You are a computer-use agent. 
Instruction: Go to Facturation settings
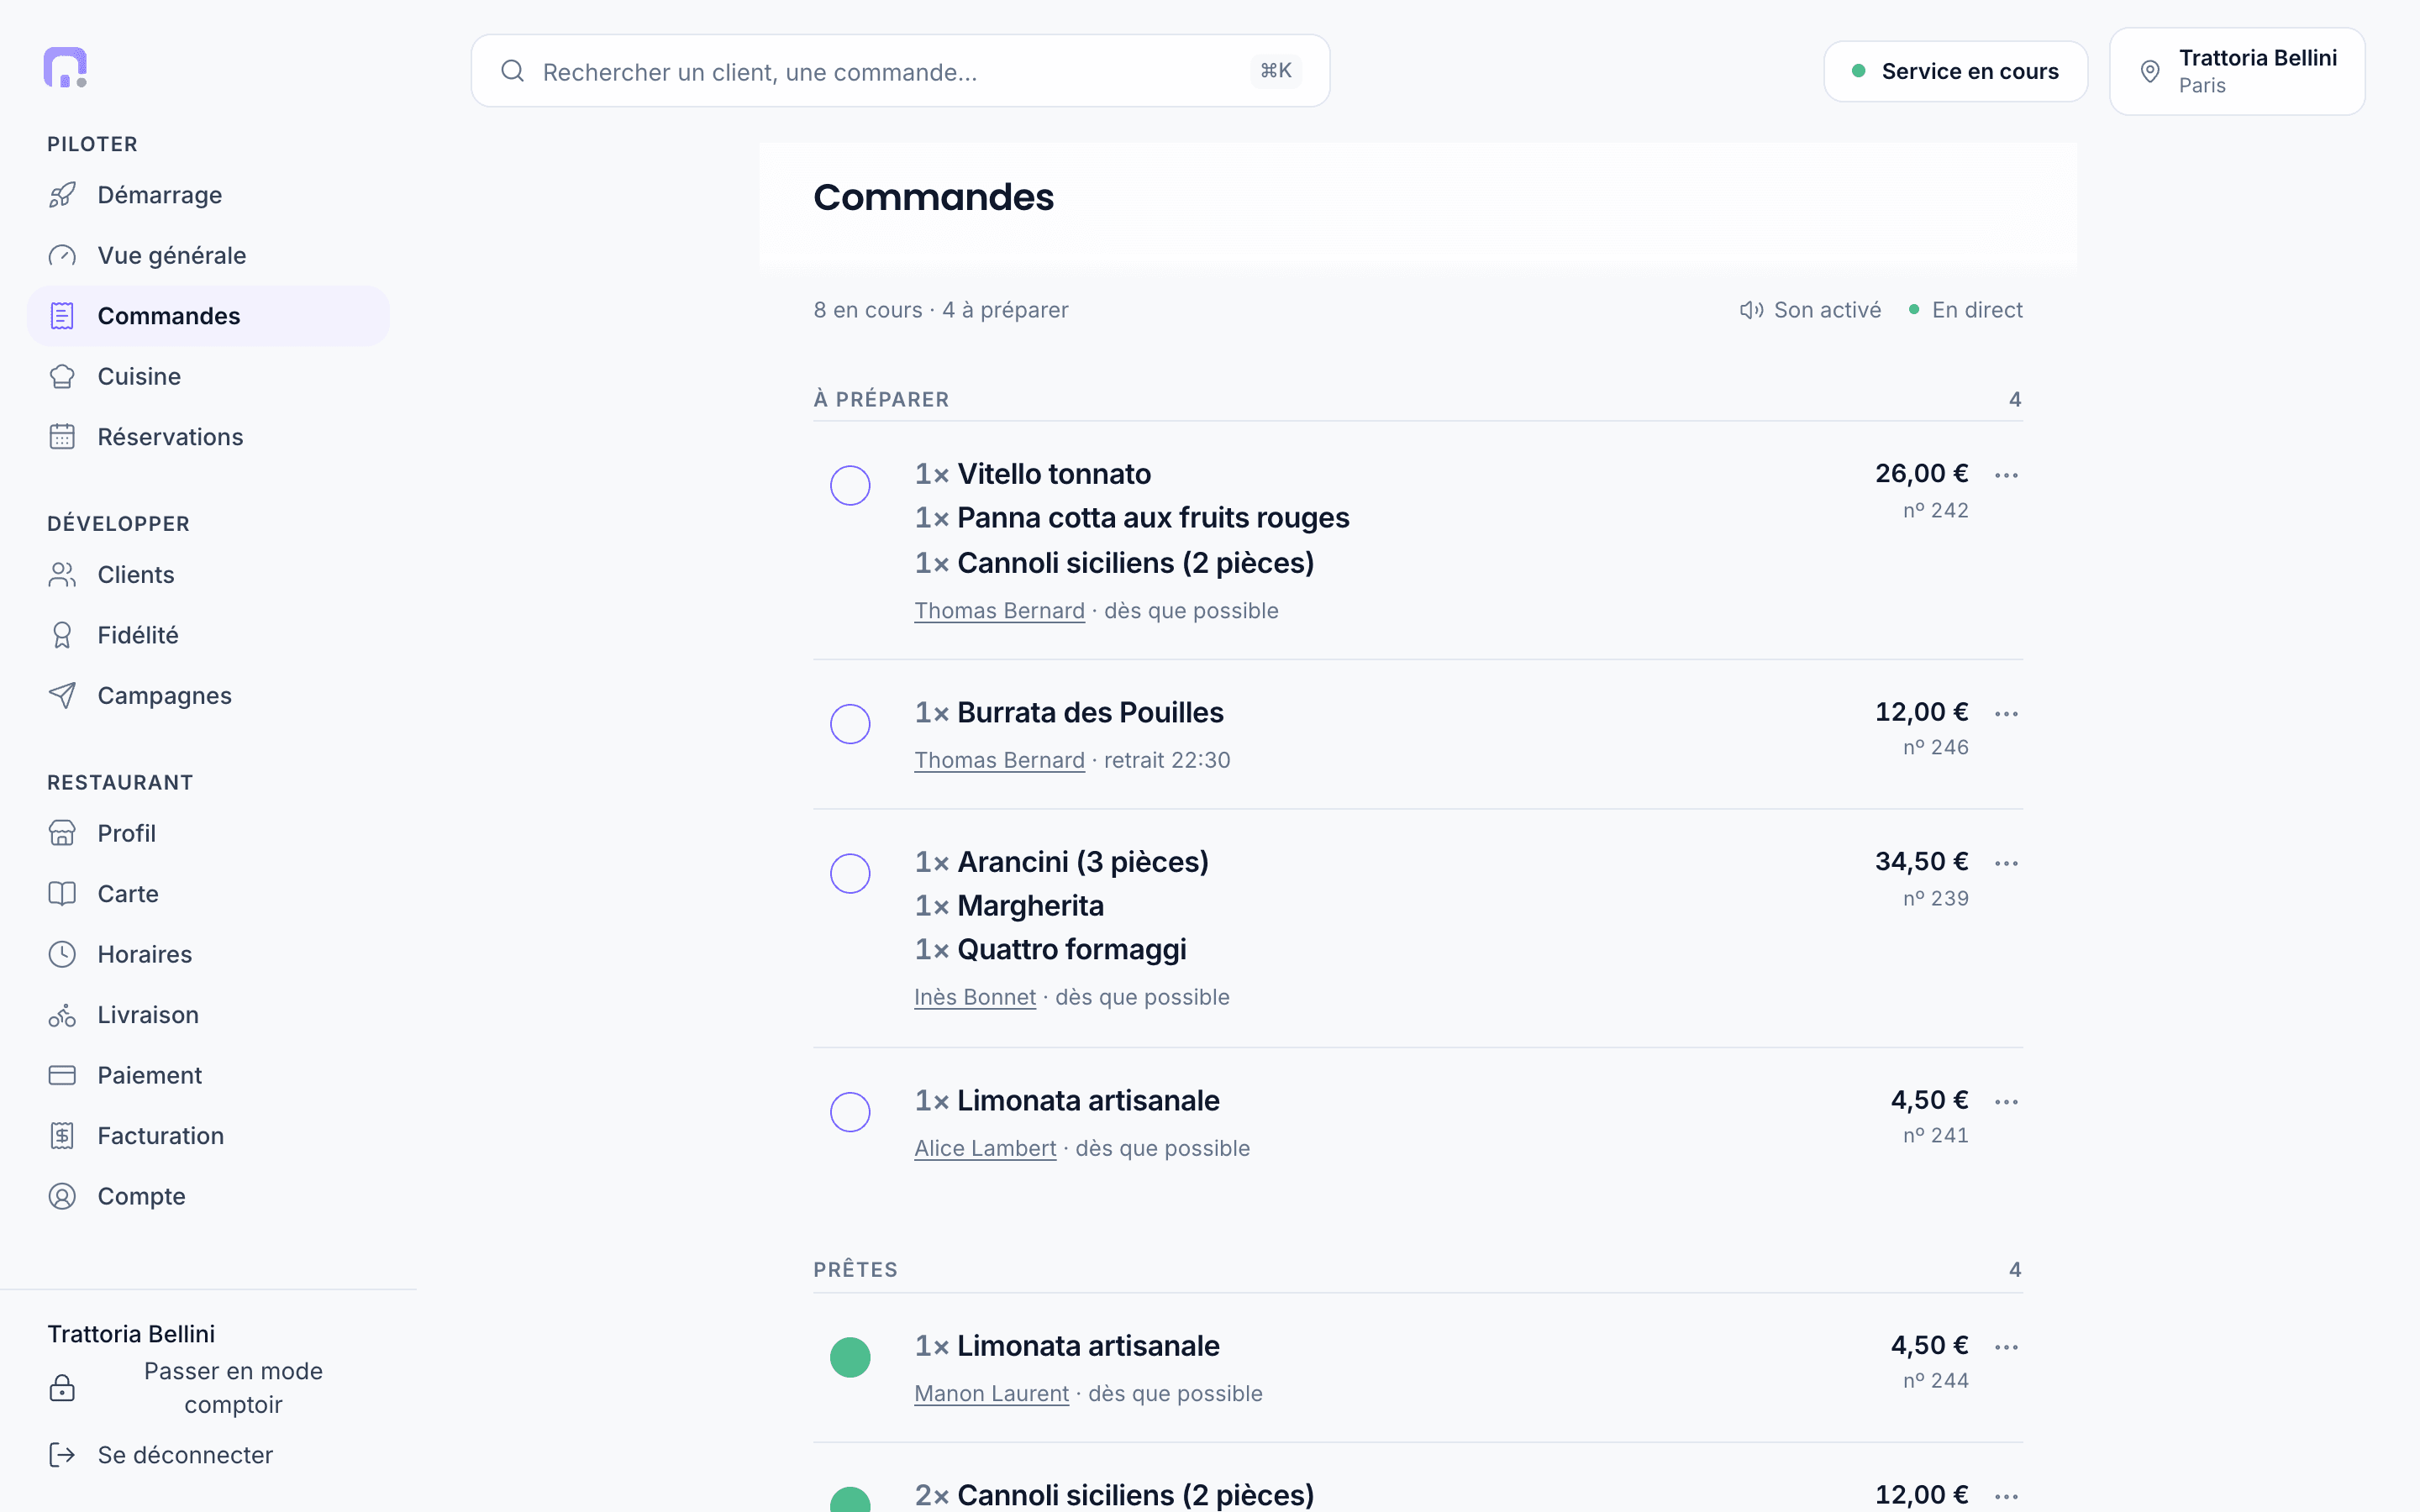(x=208, y=1136)
